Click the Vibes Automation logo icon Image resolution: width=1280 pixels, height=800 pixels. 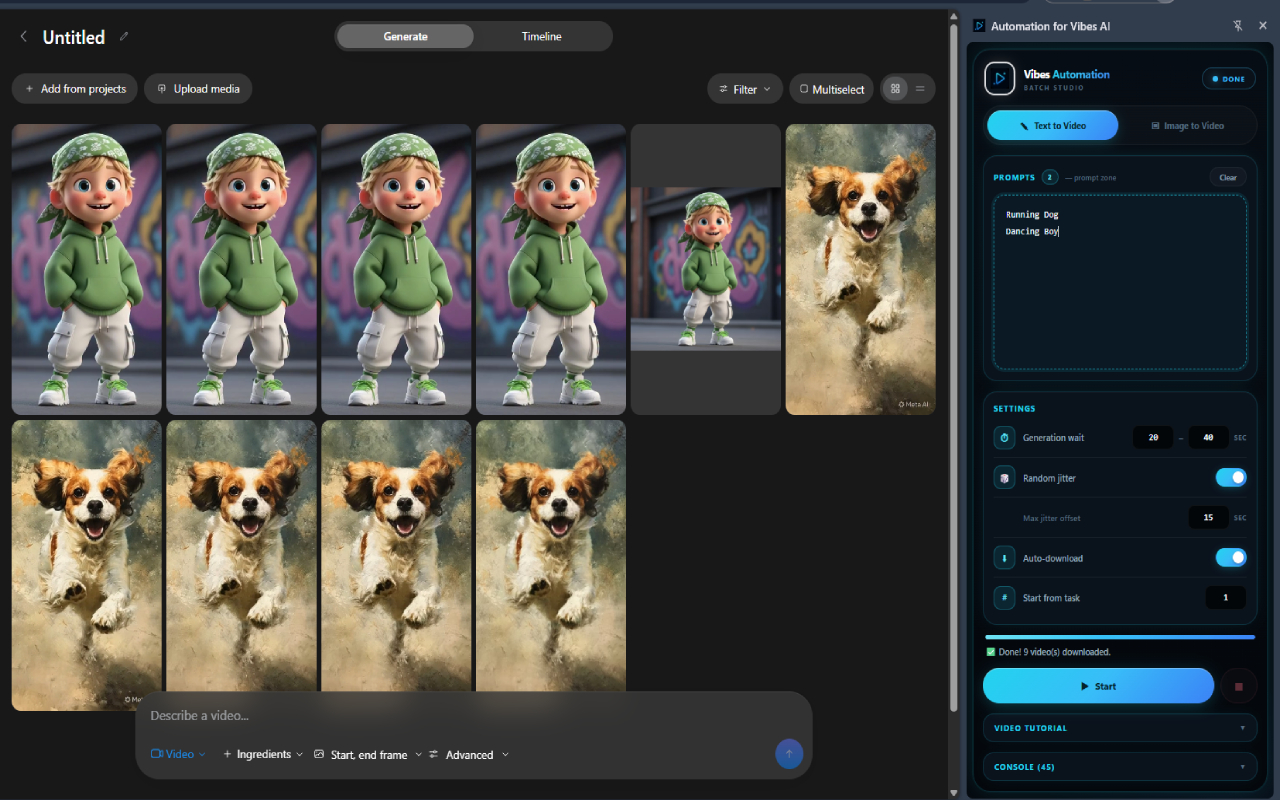(x=1000, y=79)
